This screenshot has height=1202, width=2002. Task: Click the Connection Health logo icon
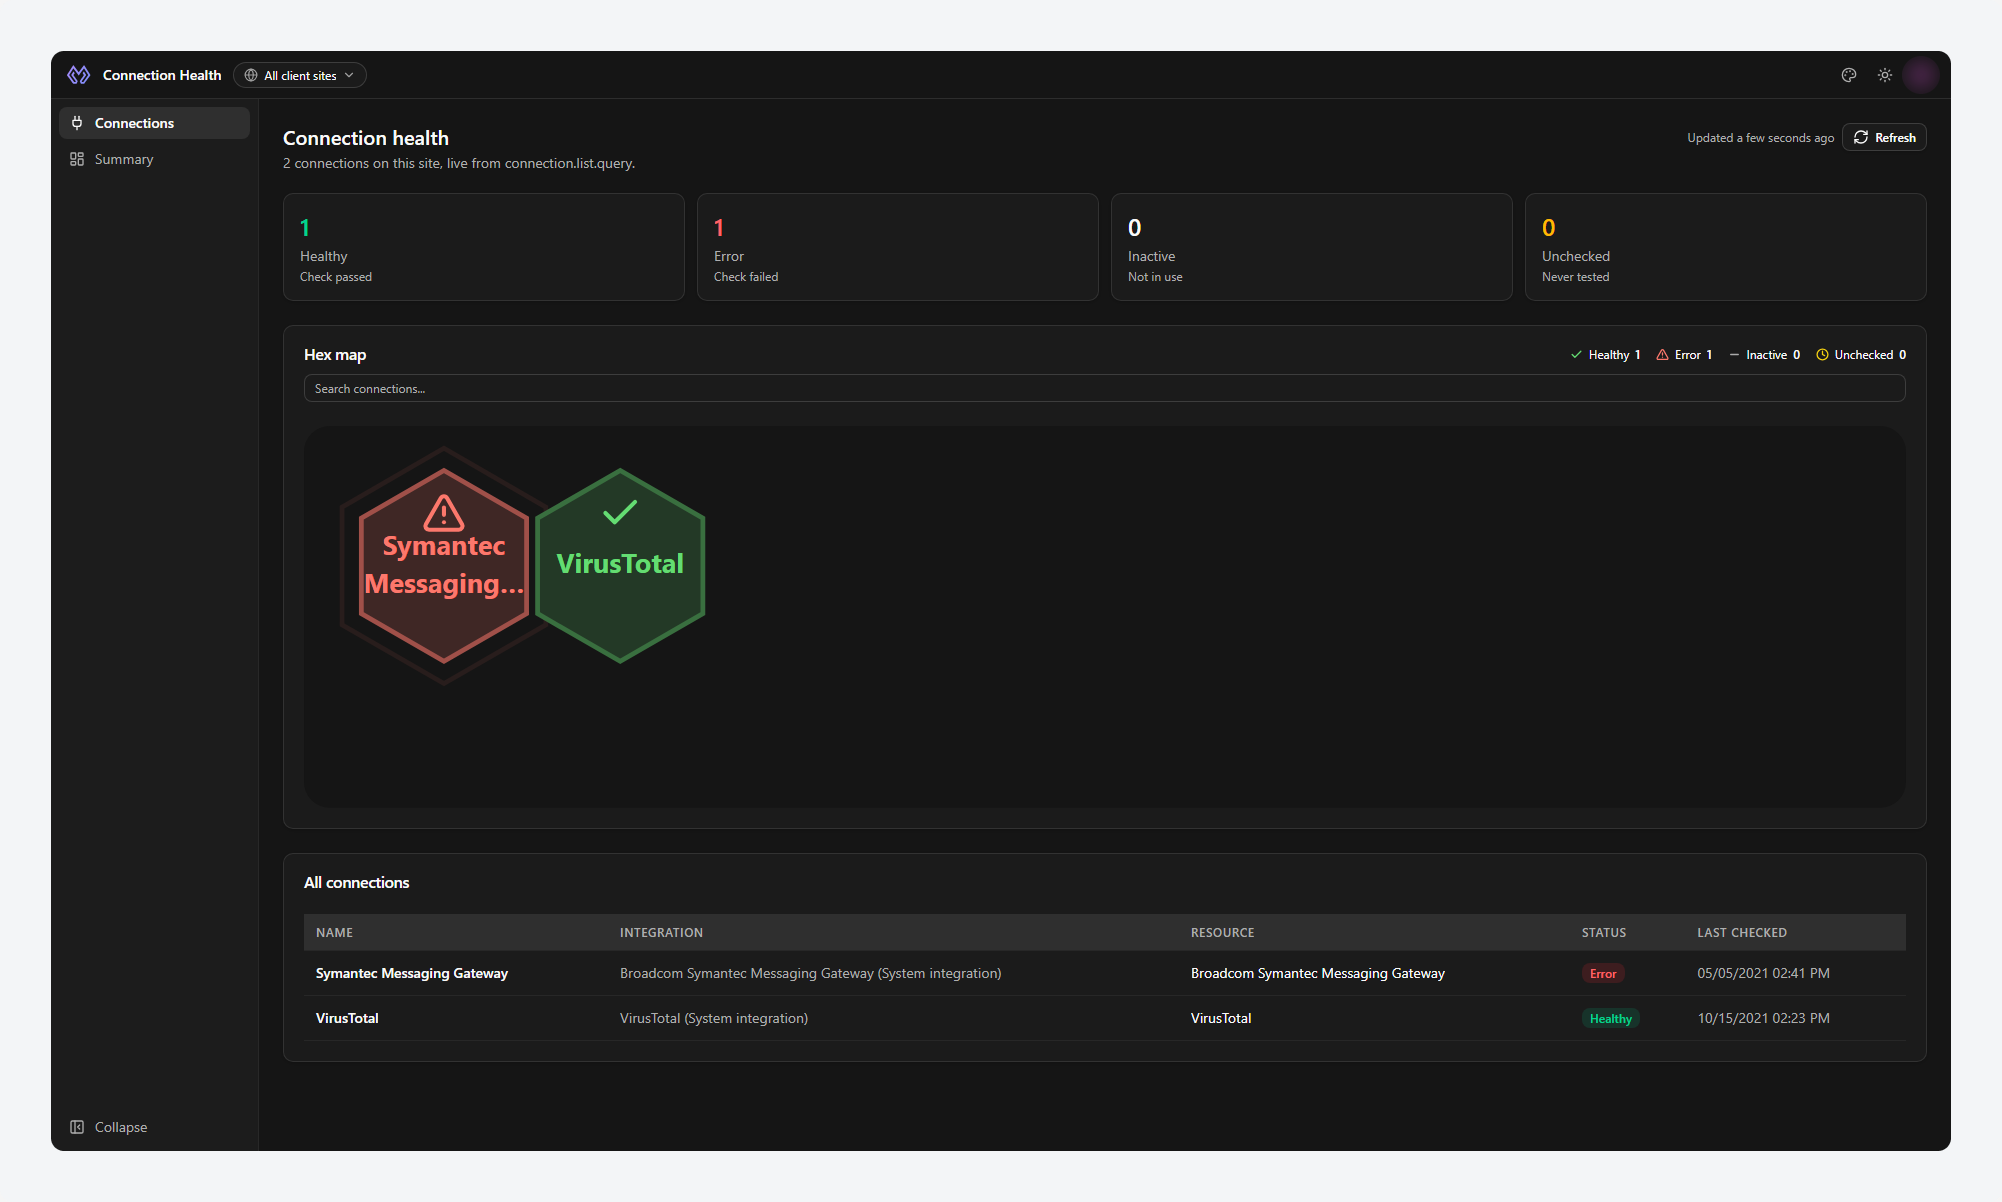click(78, 75)
